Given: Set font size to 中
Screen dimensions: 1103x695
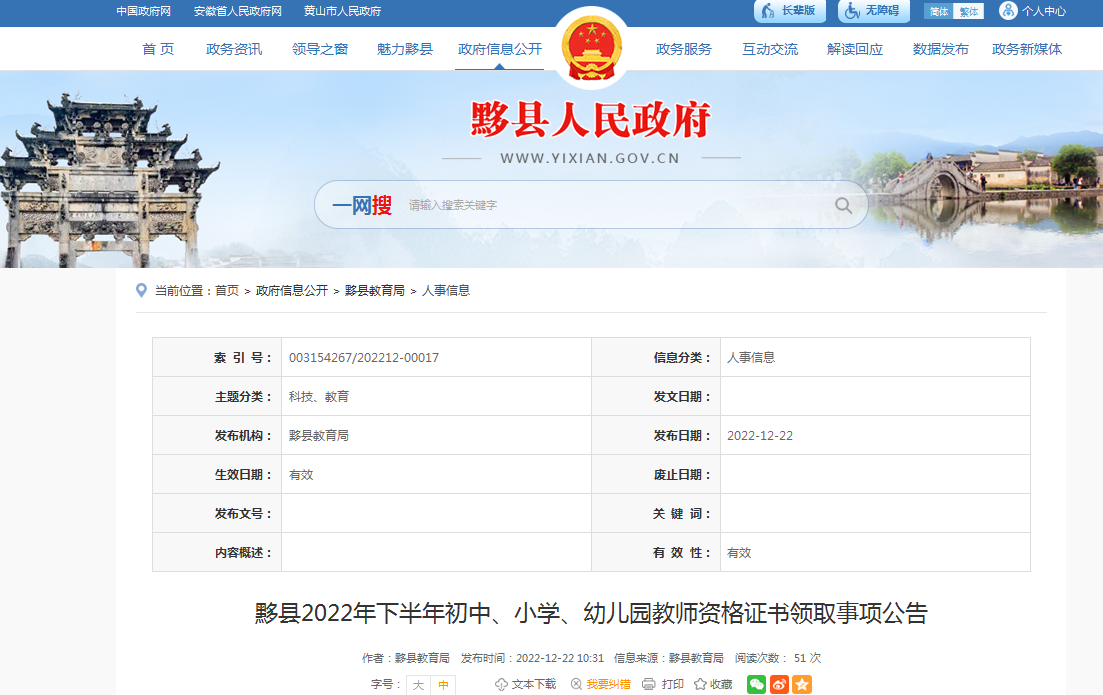Looking at the screenshot, I should (x=443, y=685).
